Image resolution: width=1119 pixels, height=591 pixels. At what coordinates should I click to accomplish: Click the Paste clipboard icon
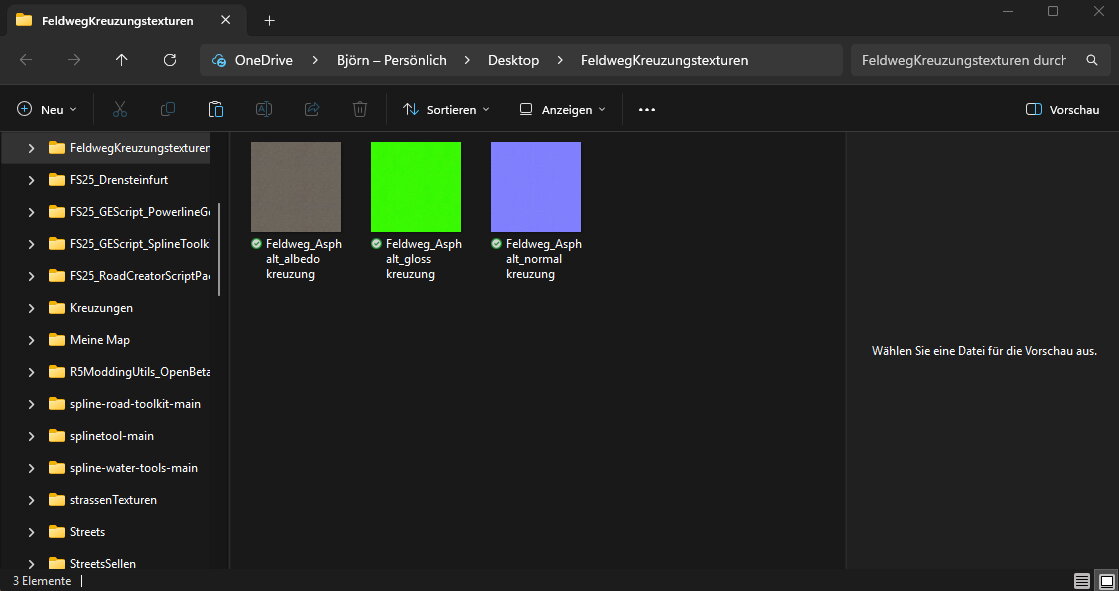pyautogui.click(x=216, y=109)
